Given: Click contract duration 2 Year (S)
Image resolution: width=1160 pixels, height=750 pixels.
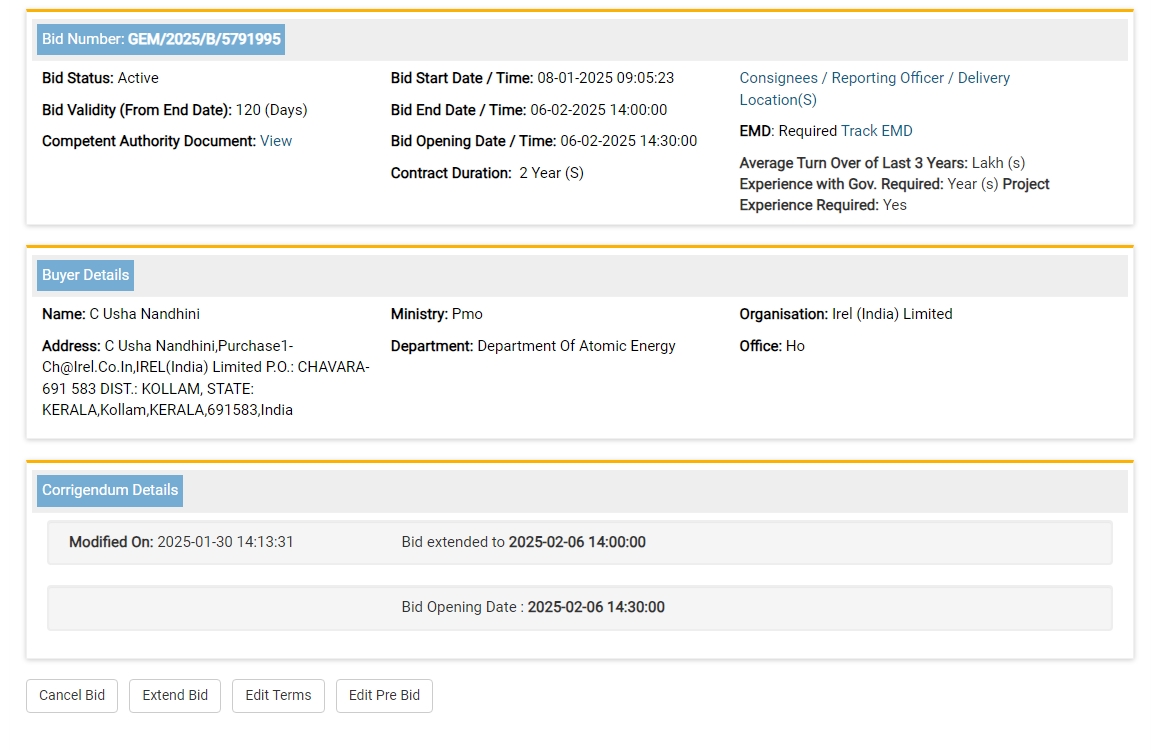Looking at the screenshot, I should 551,173.
